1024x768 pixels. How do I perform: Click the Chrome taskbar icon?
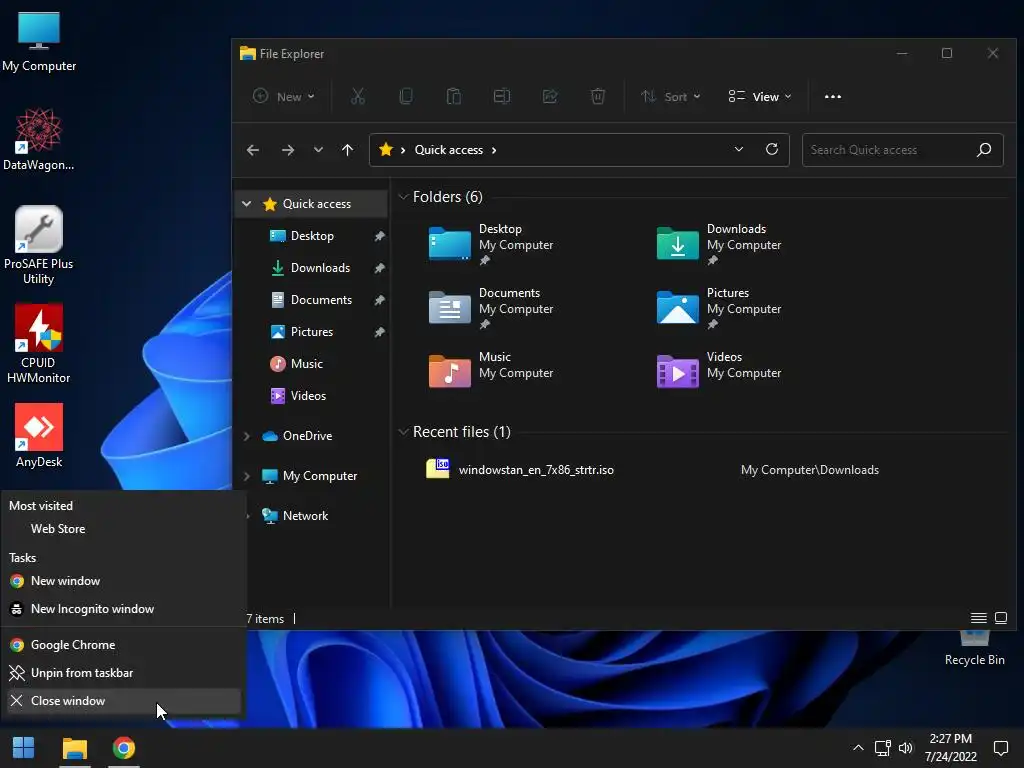click(123, 748)
